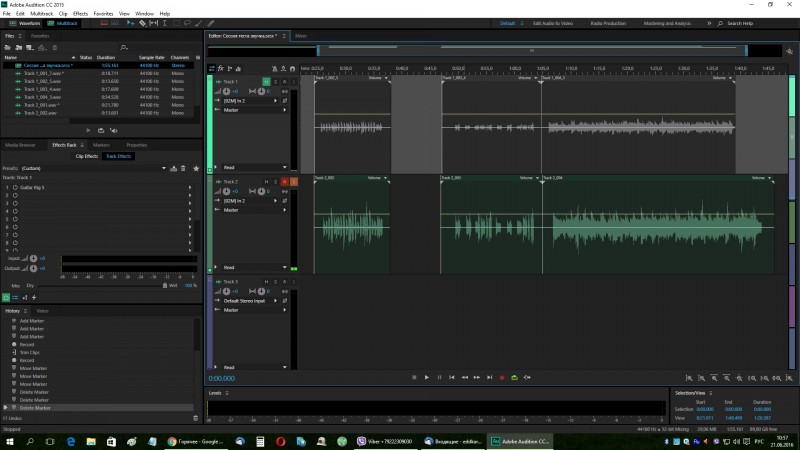
Task: Toggle power for effect slot 2
Action: (15, 195)
